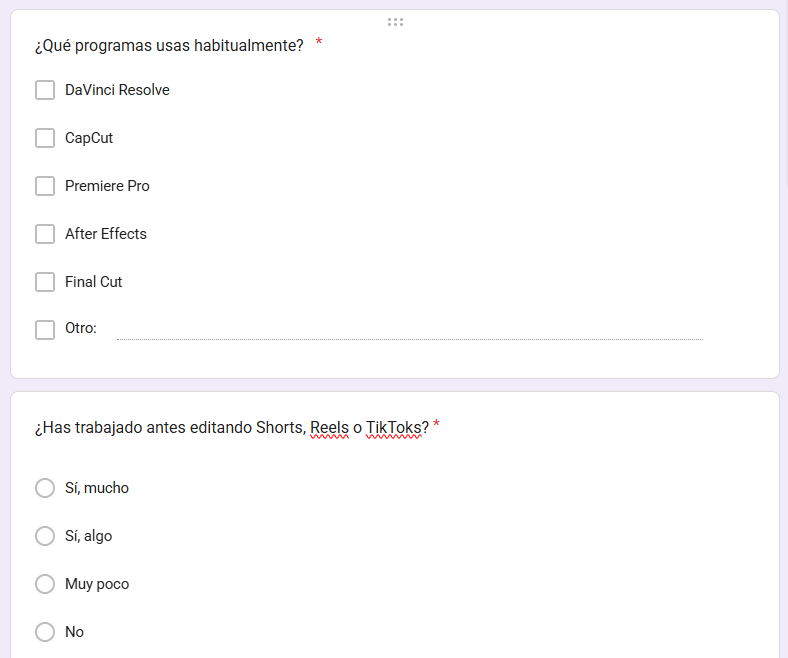
Task: Click the 'CapCut' label text
Action: click(x=89, y=138)
